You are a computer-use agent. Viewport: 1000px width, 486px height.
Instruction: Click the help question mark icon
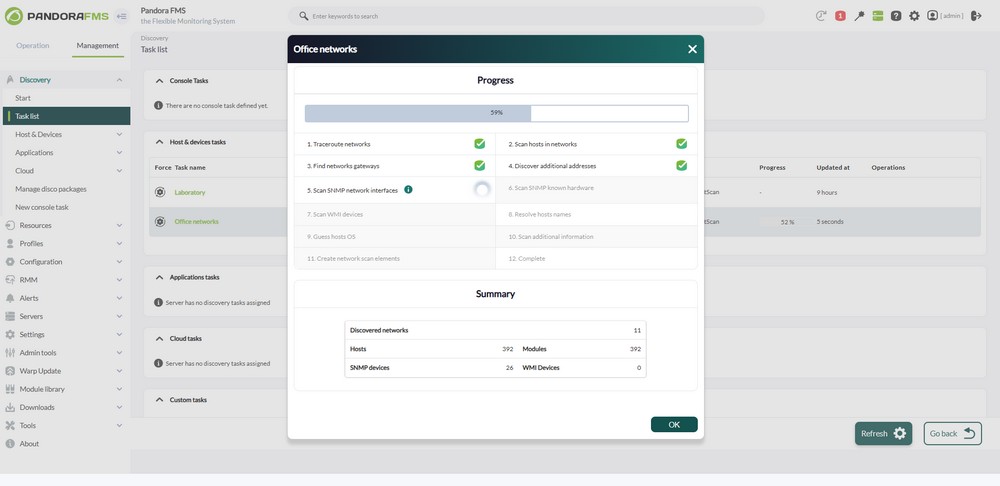pyautogui.click(x=896, y=16)
